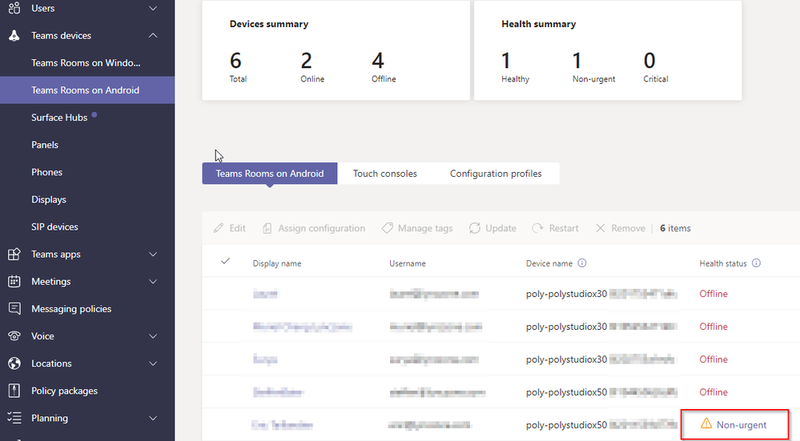Expand the Voice chevron
This screenshot has width=800, height=441.
click(x=153, y=336)
